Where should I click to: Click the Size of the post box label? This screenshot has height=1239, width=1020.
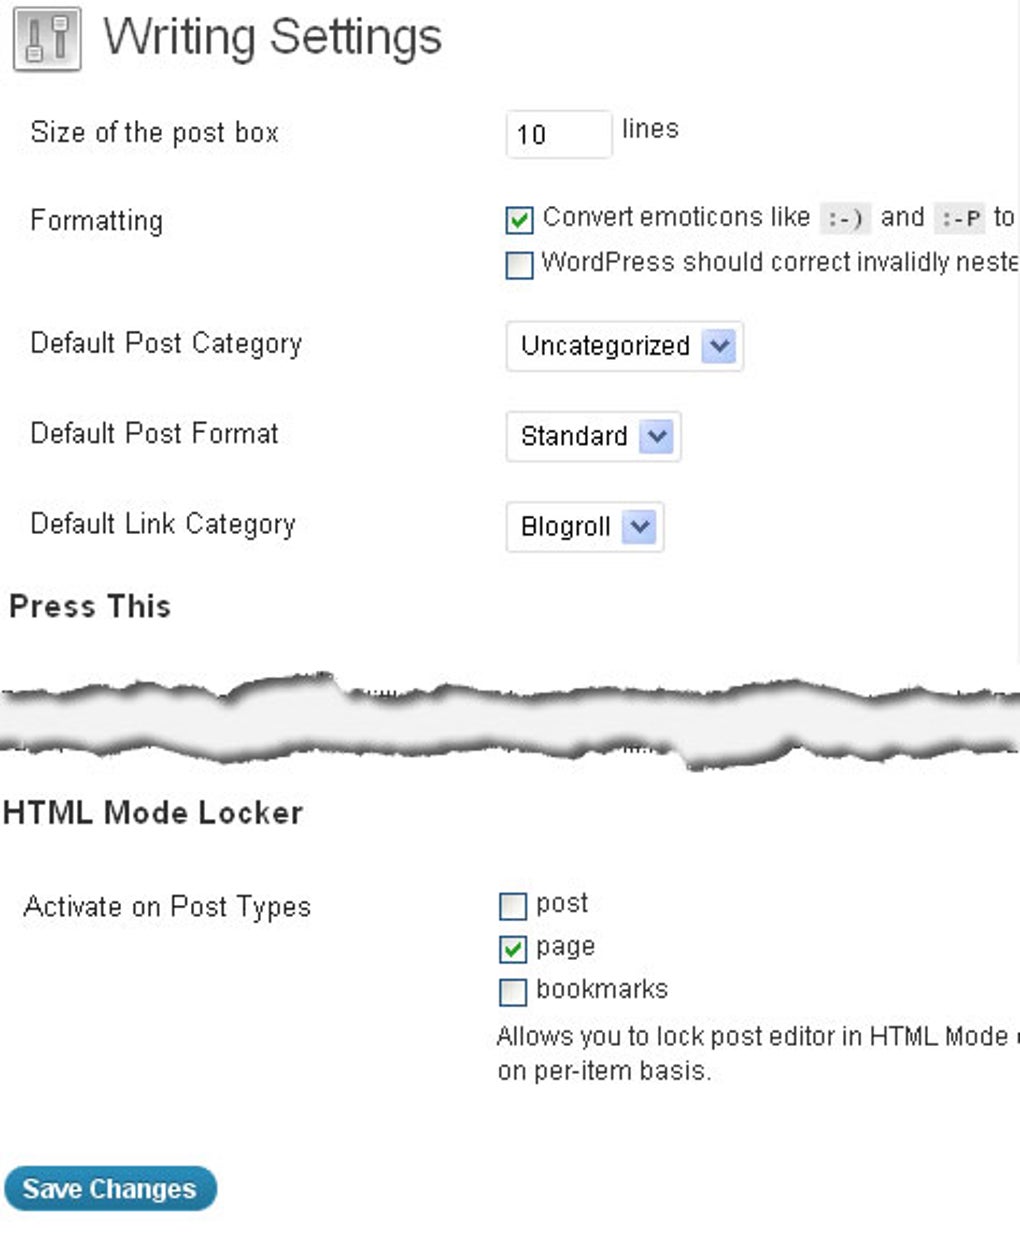click(x=154, y=133)
